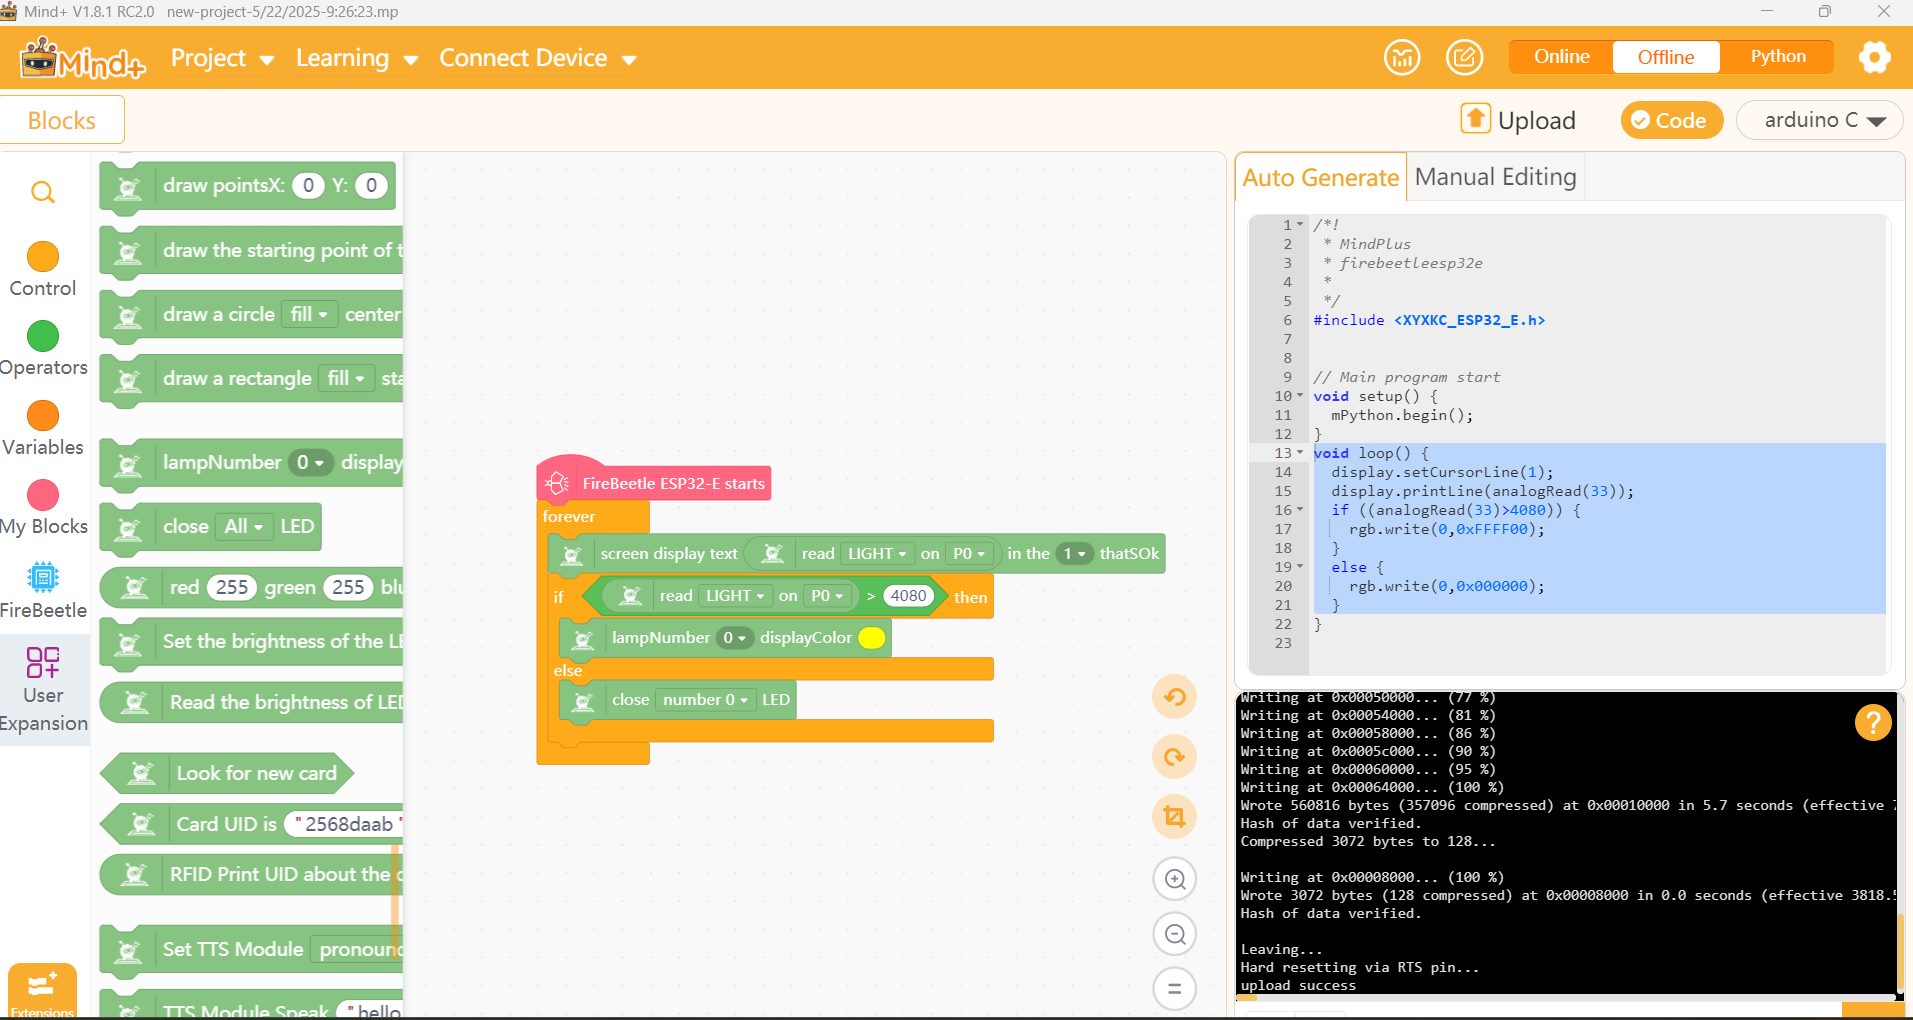Open fill dropdown in draw a circle block
Viewport: 1913px width, 1020px height.
(310, 314)
